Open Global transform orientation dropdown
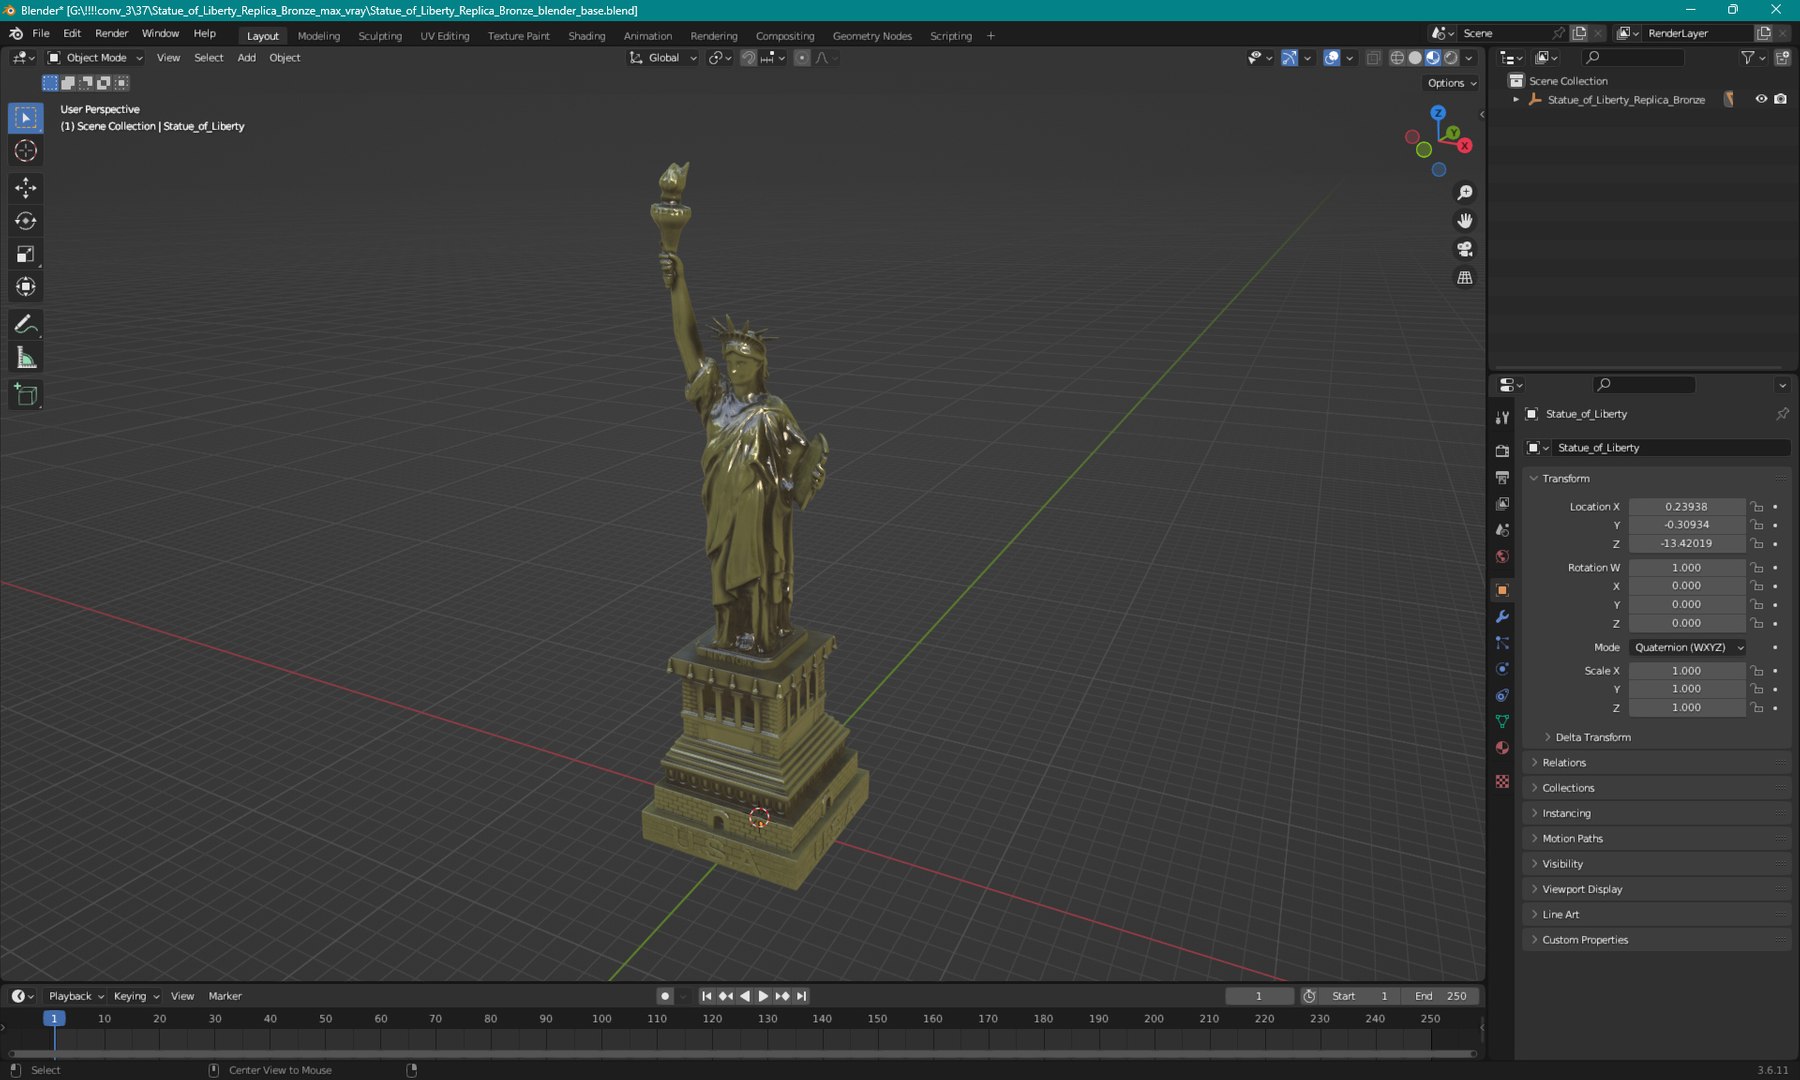 click(x=663, y=58)
